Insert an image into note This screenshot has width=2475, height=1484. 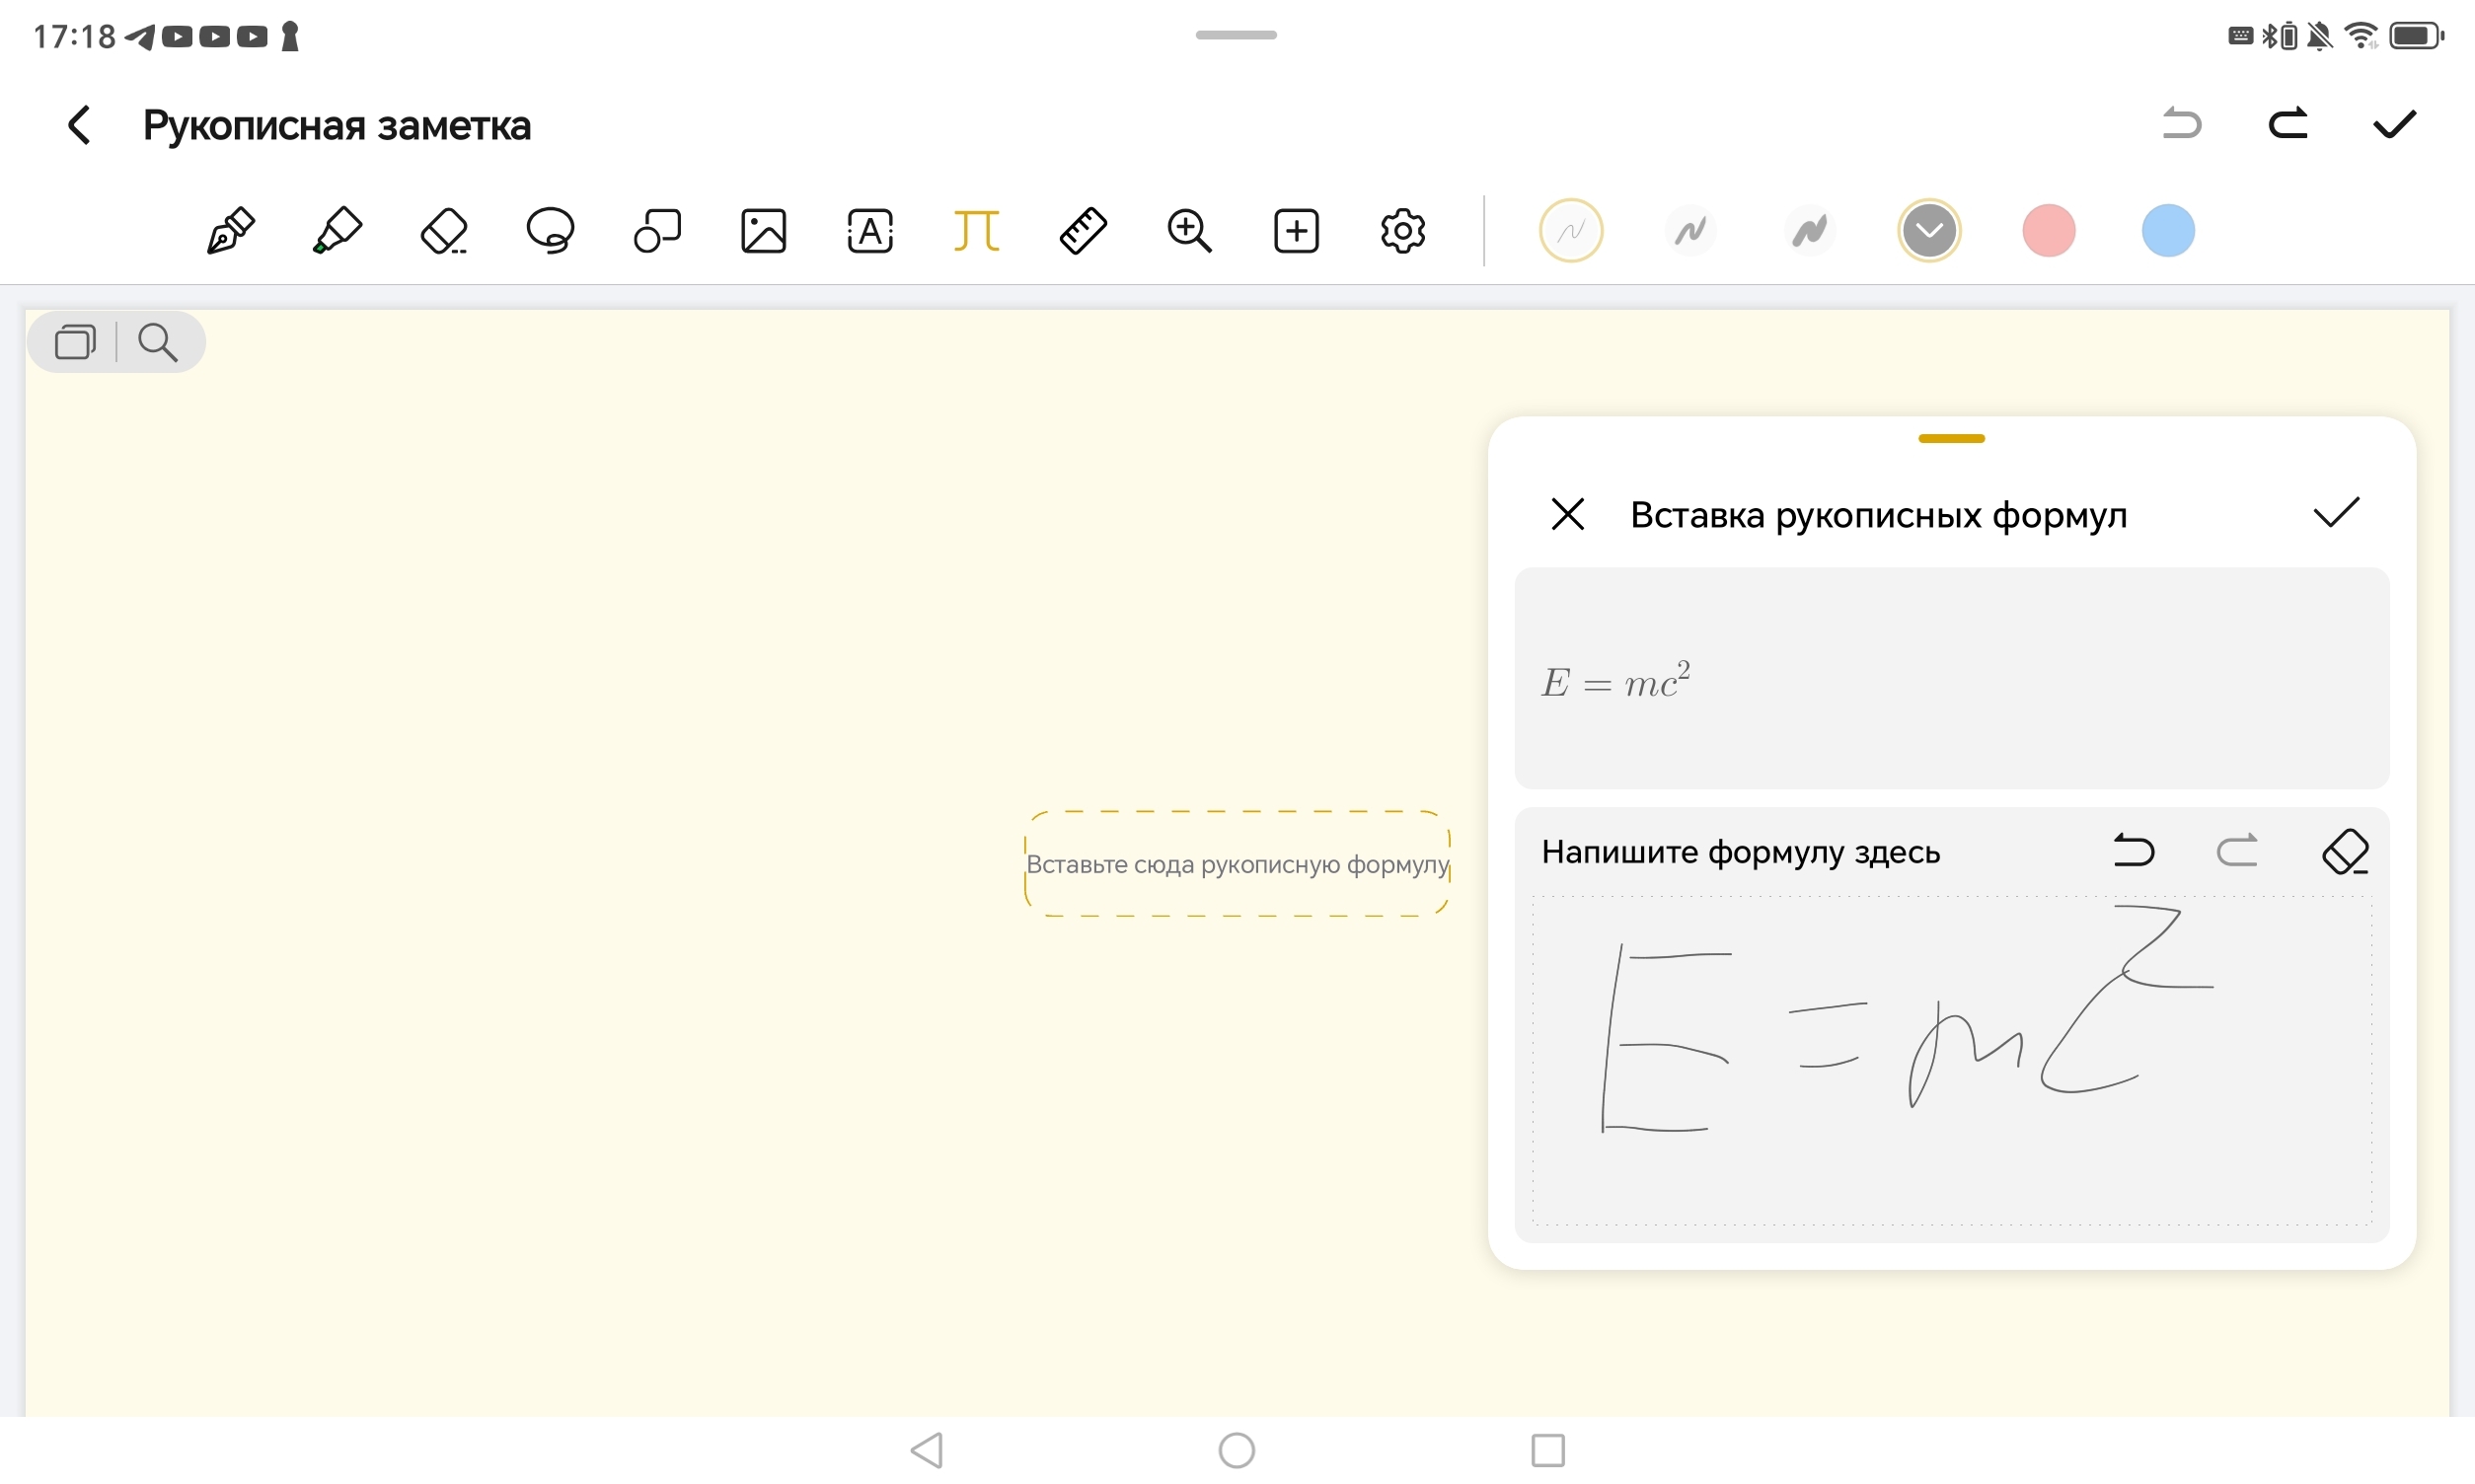763,231
